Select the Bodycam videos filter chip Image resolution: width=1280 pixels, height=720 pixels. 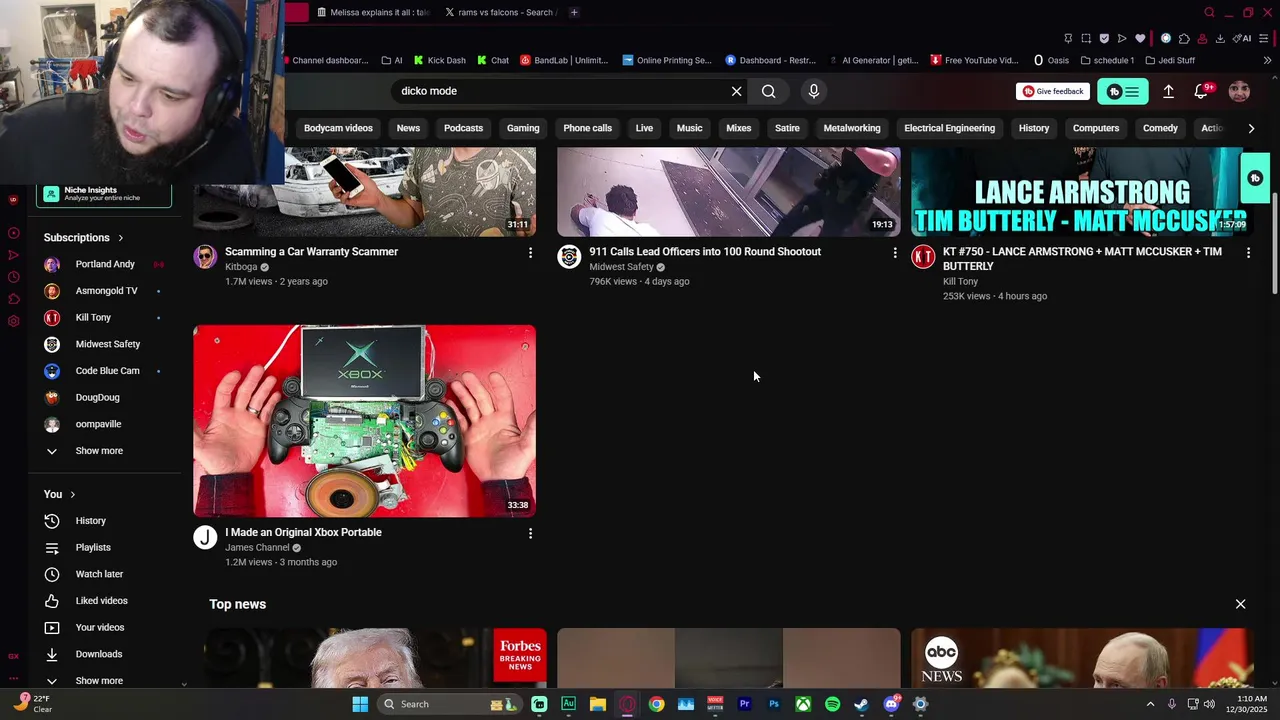(x=338, y=128)
